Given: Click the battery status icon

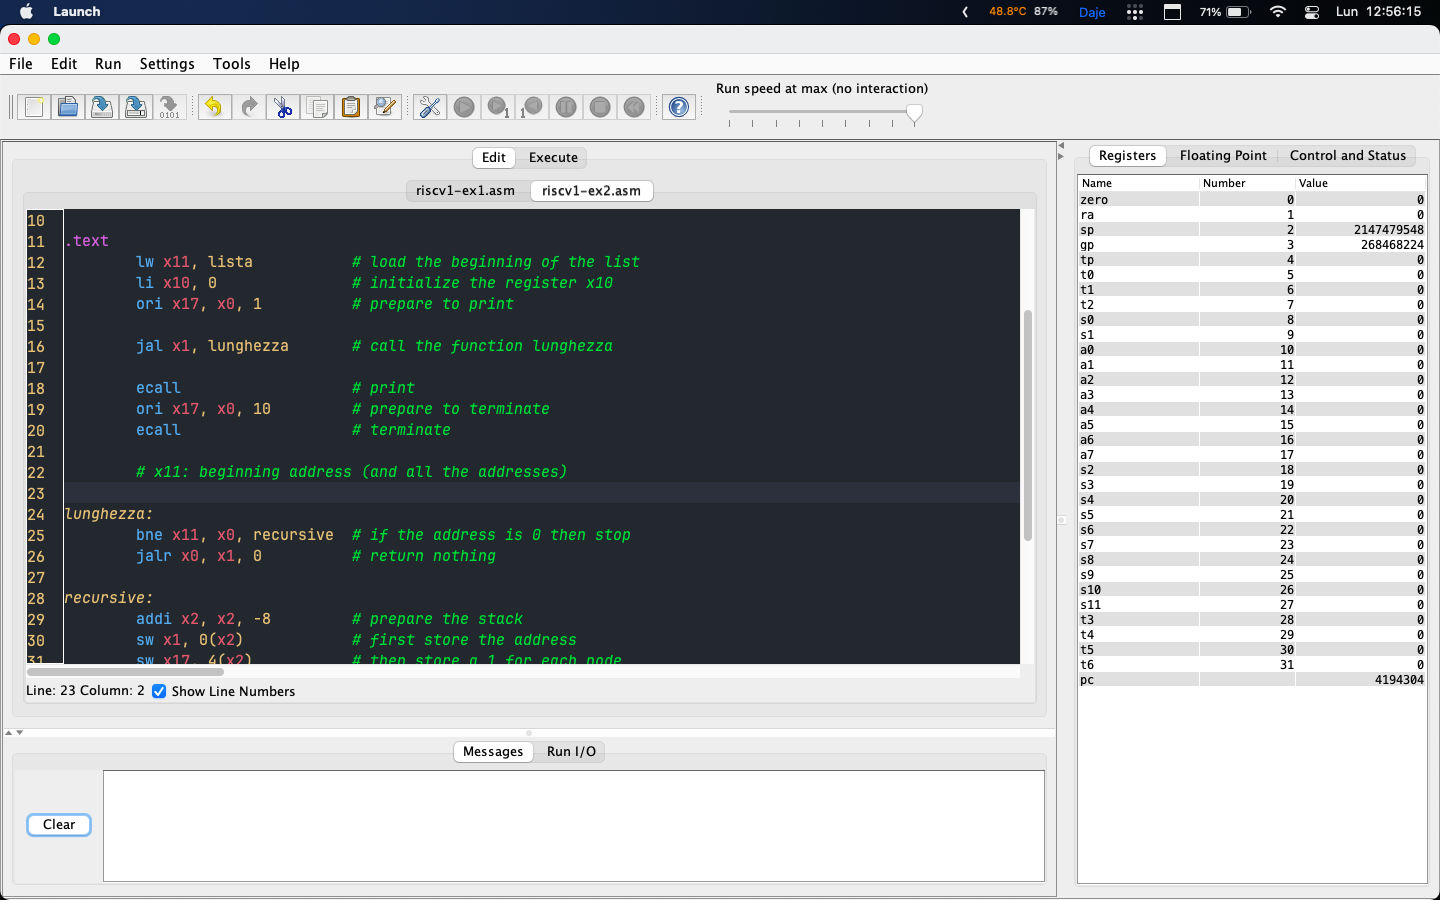Looking at the screenshot, I should click(x=1226, y=12).
